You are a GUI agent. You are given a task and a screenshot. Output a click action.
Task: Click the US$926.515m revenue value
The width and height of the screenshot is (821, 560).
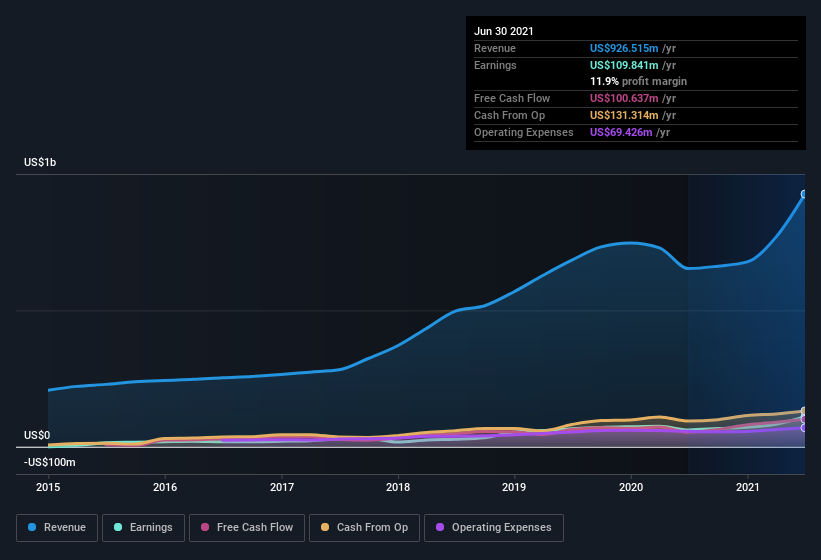[x=624, y=48]
